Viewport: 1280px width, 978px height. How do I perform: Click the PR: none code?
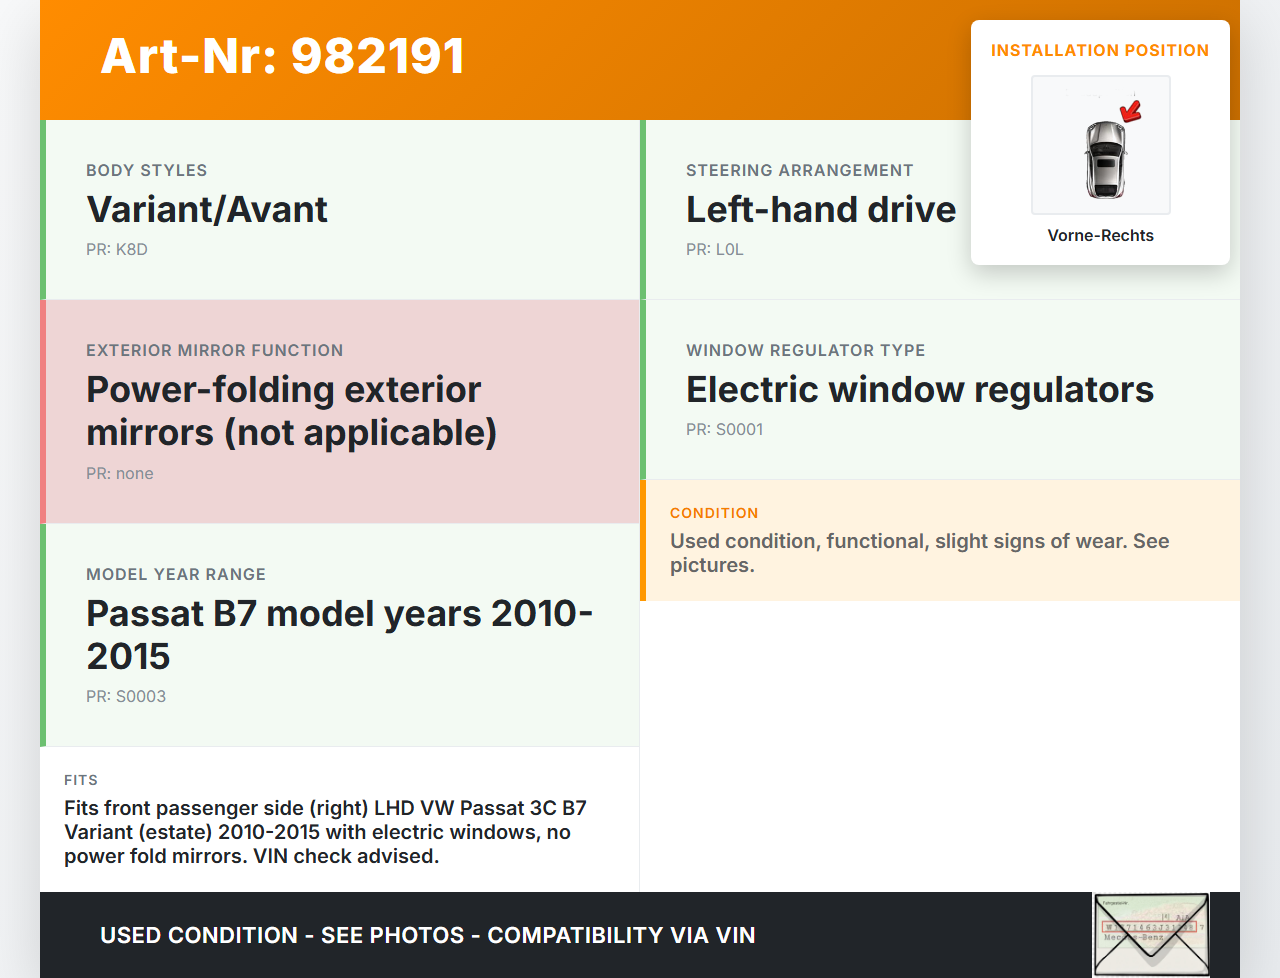(x=120, y=473)
